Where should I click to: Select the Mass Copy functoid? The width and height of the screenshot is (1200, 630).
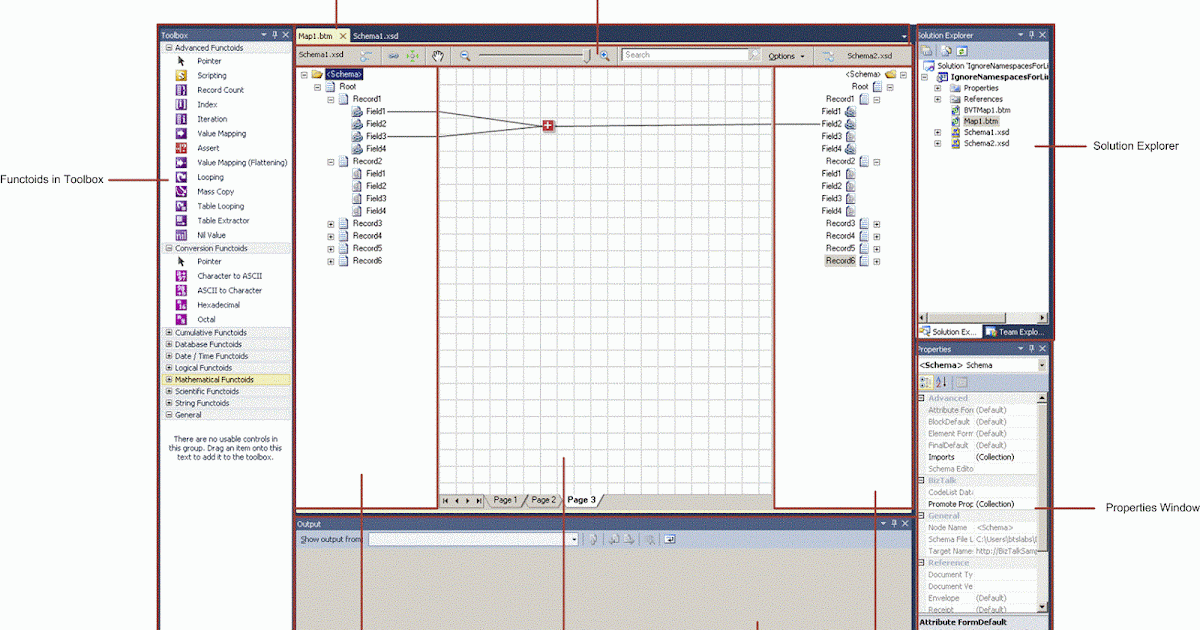pyautogui.click(x=213, y=191)
